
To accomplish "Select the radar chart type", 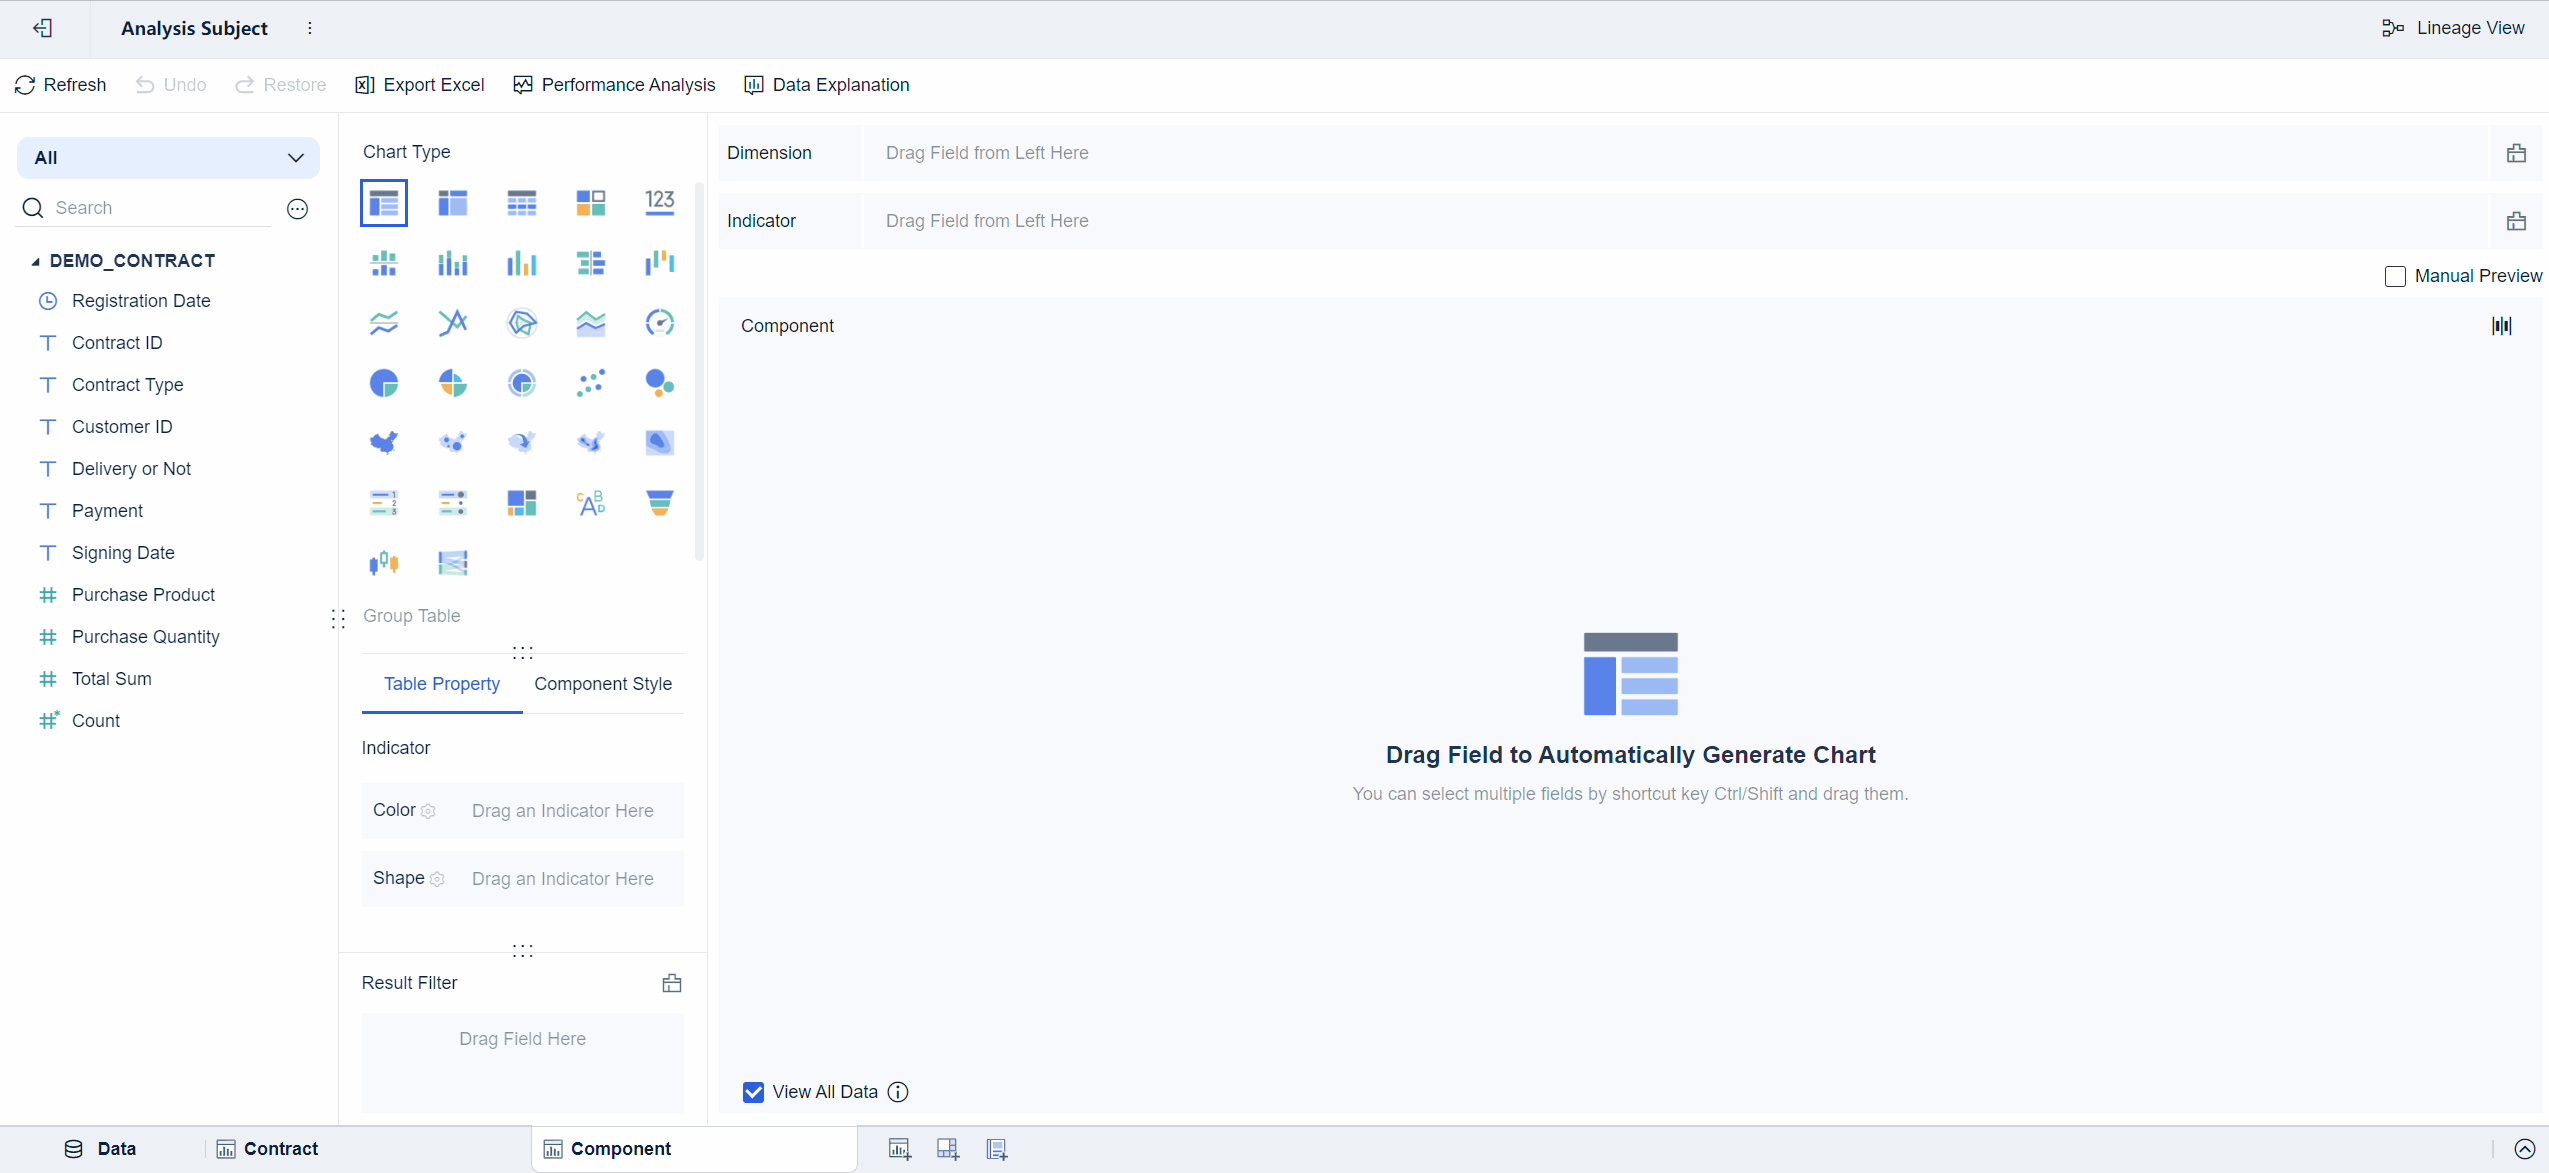I will point(522,322).
